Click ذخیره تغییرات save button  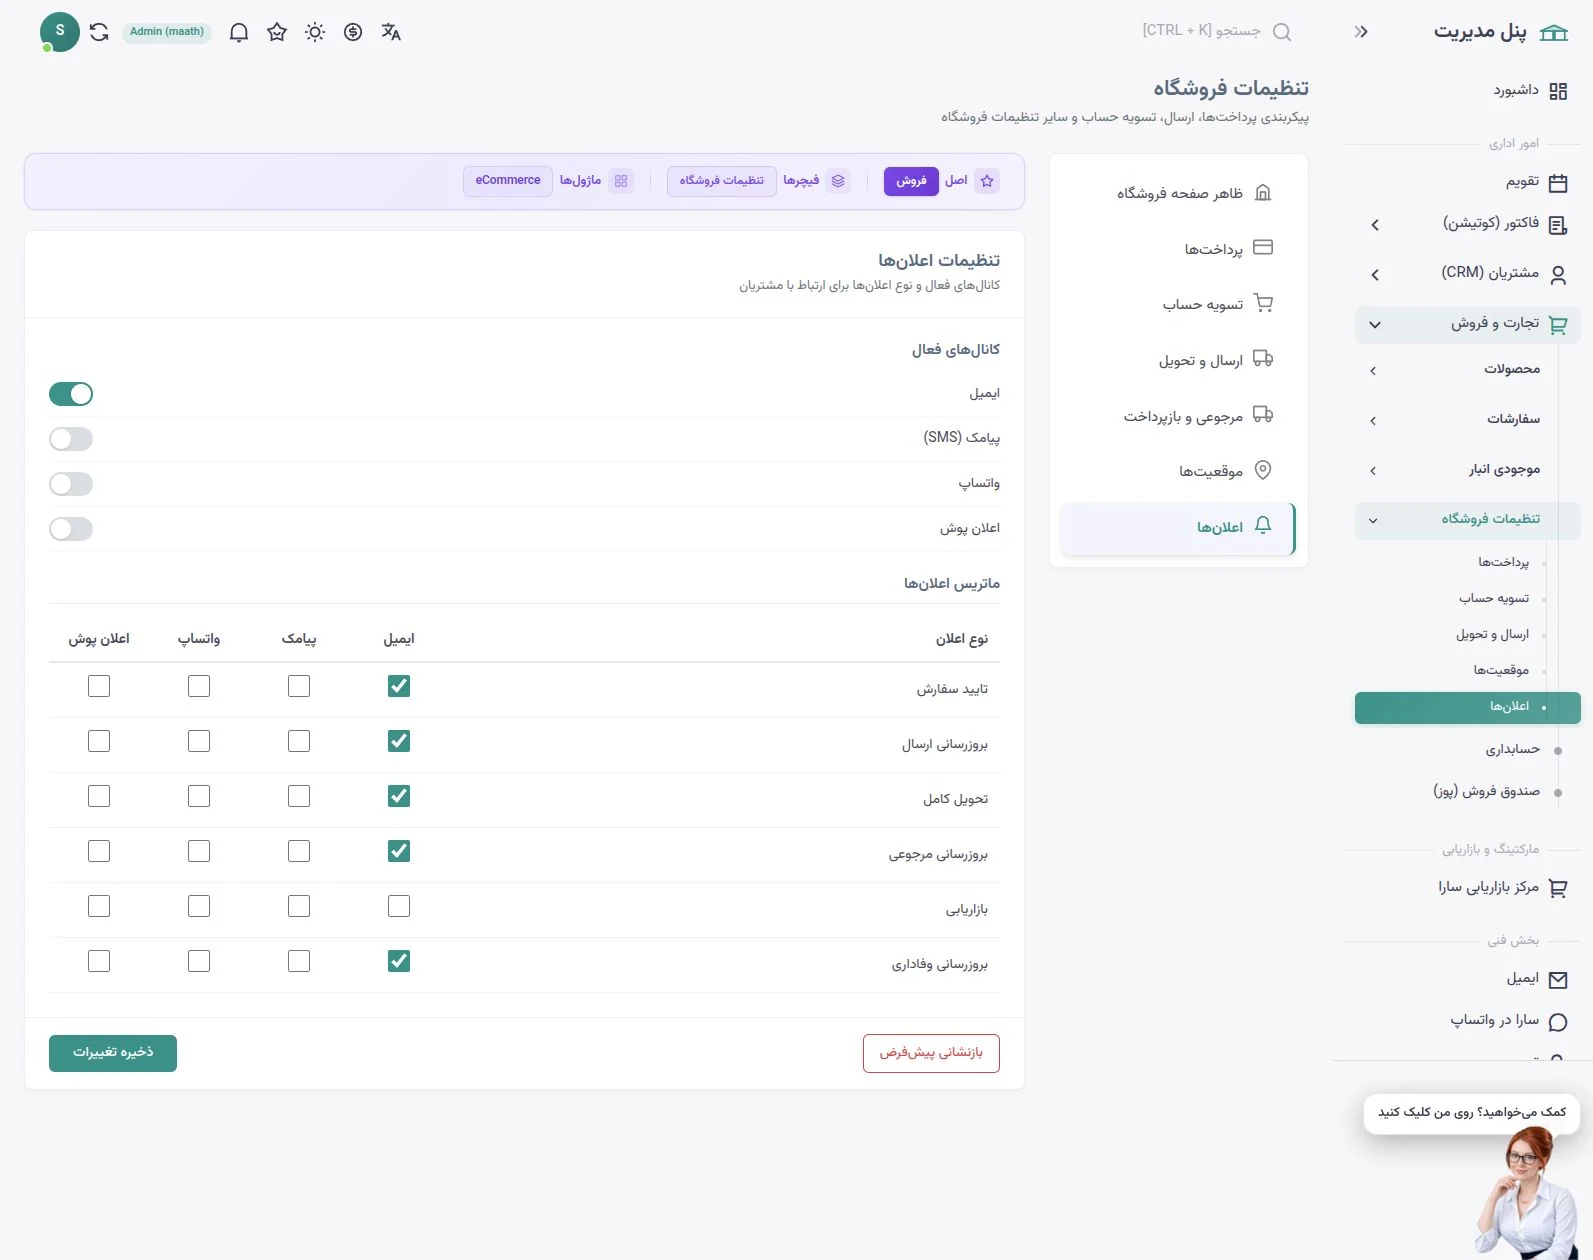(x=113, y=1053)
